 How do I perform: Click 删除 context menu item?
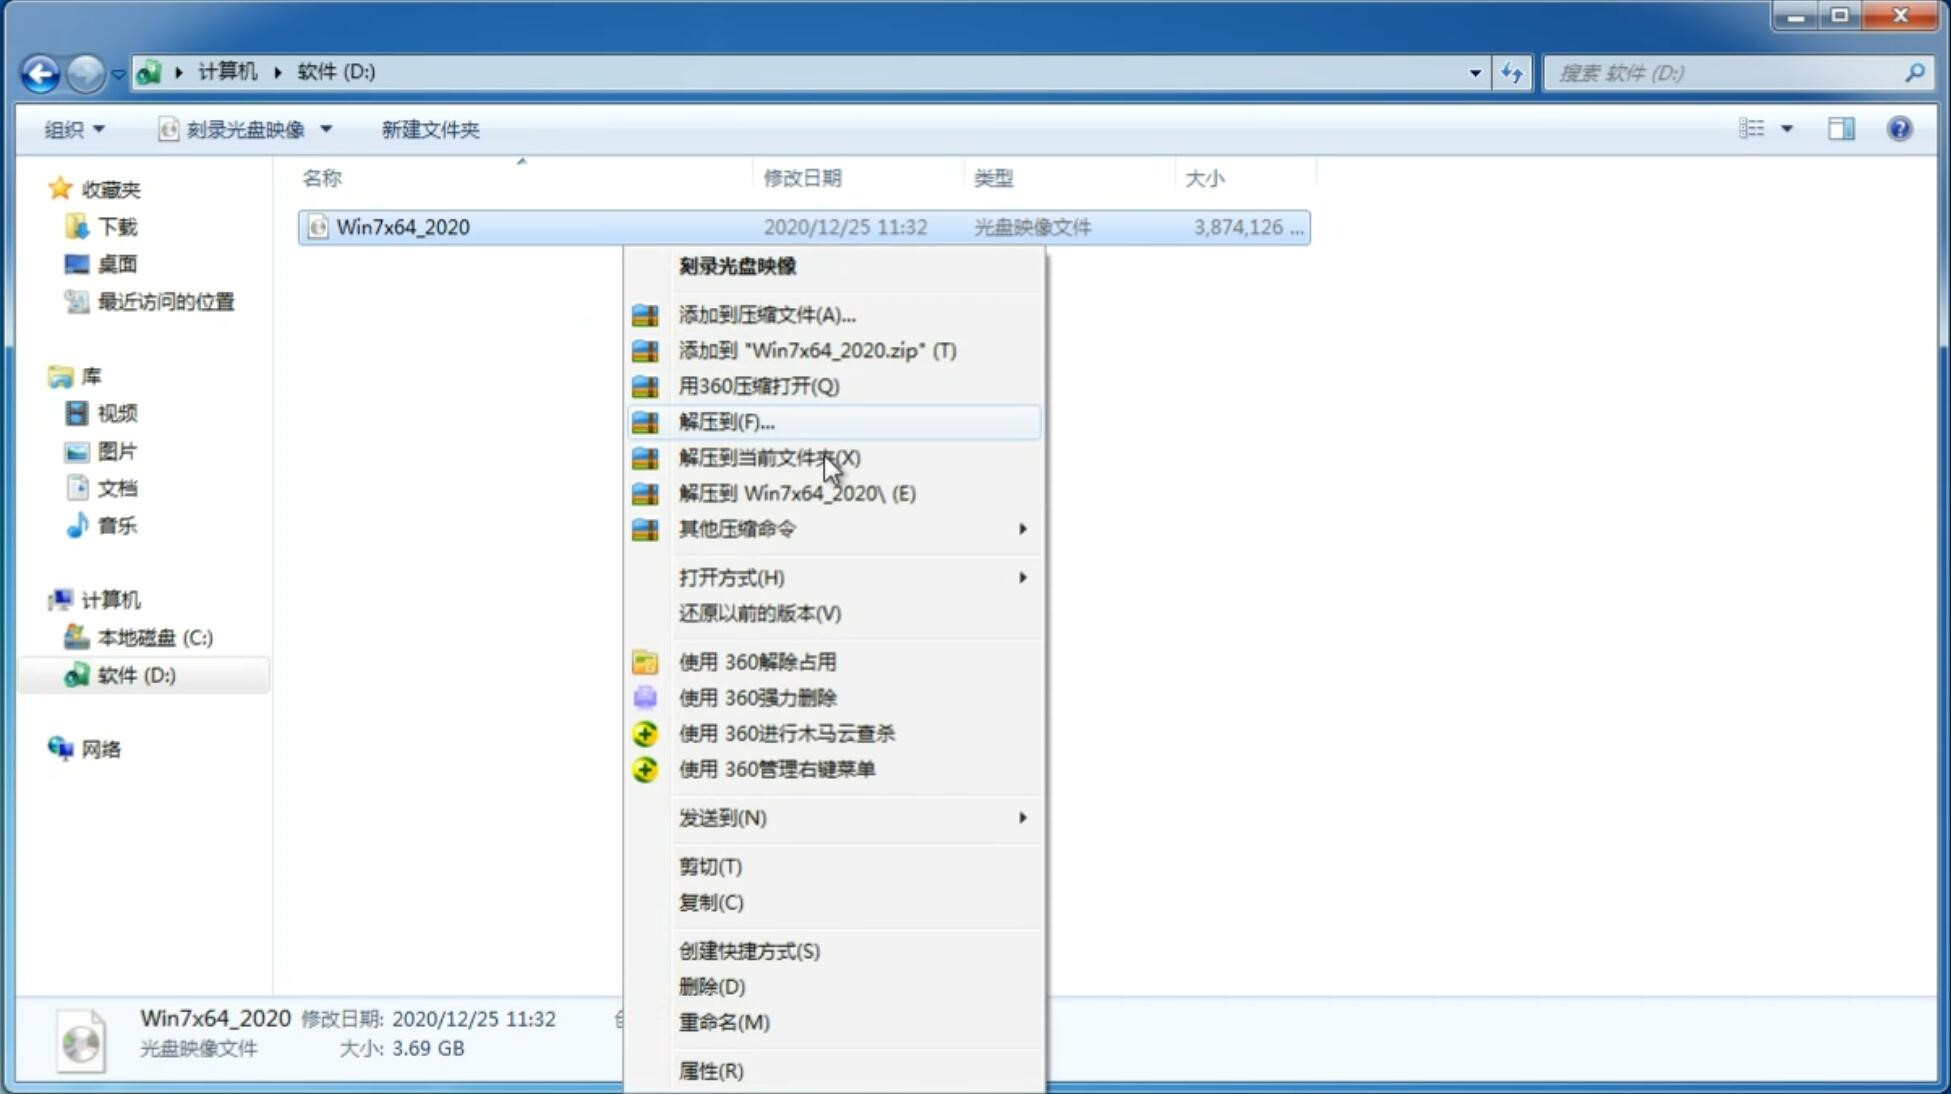tap(712, 985)
